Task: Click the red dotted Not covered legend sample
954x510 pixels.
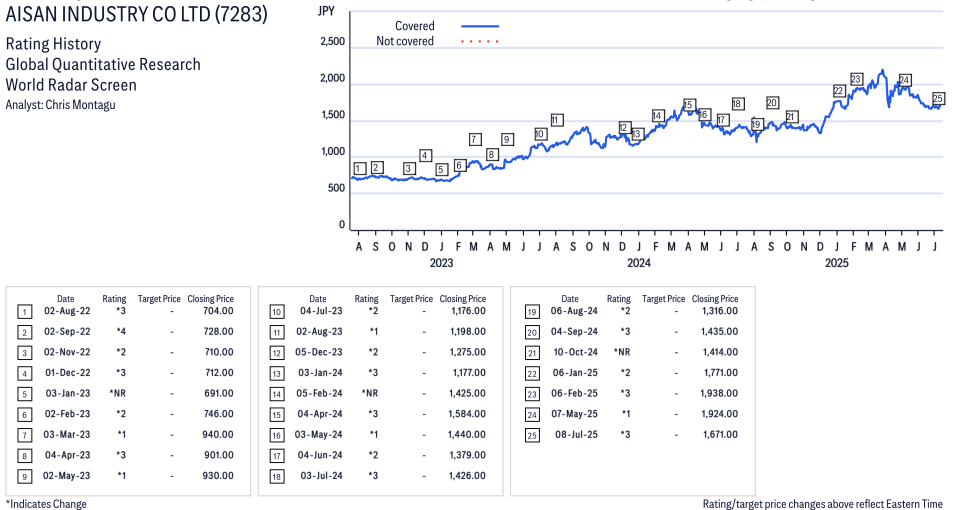Action: point(480,41)
